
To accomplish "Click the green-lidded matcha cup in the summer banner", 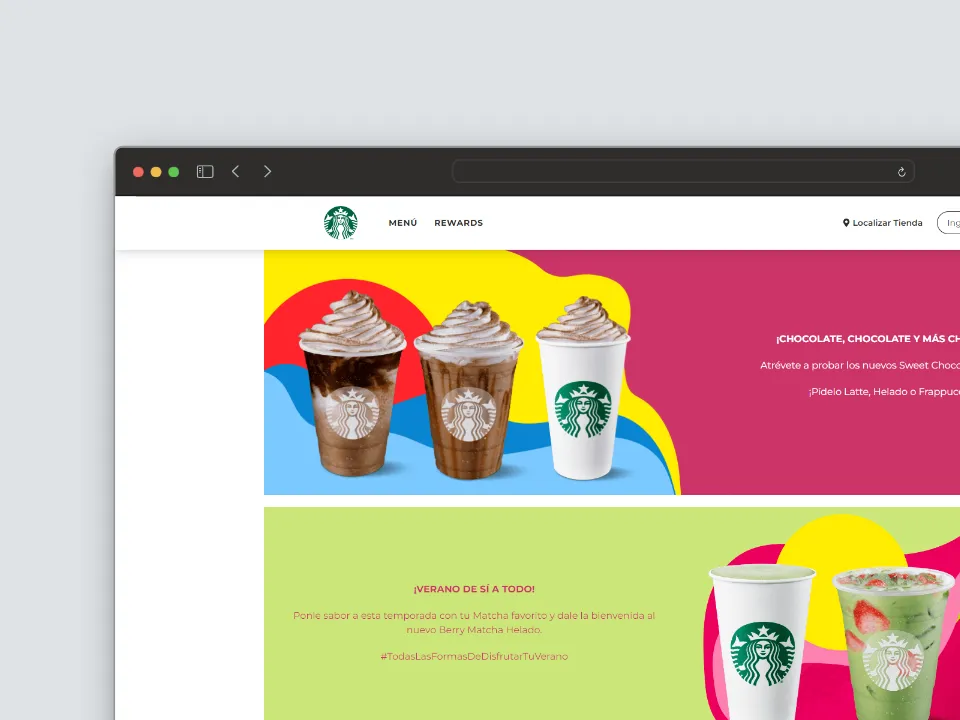I will tap(763, 640).
